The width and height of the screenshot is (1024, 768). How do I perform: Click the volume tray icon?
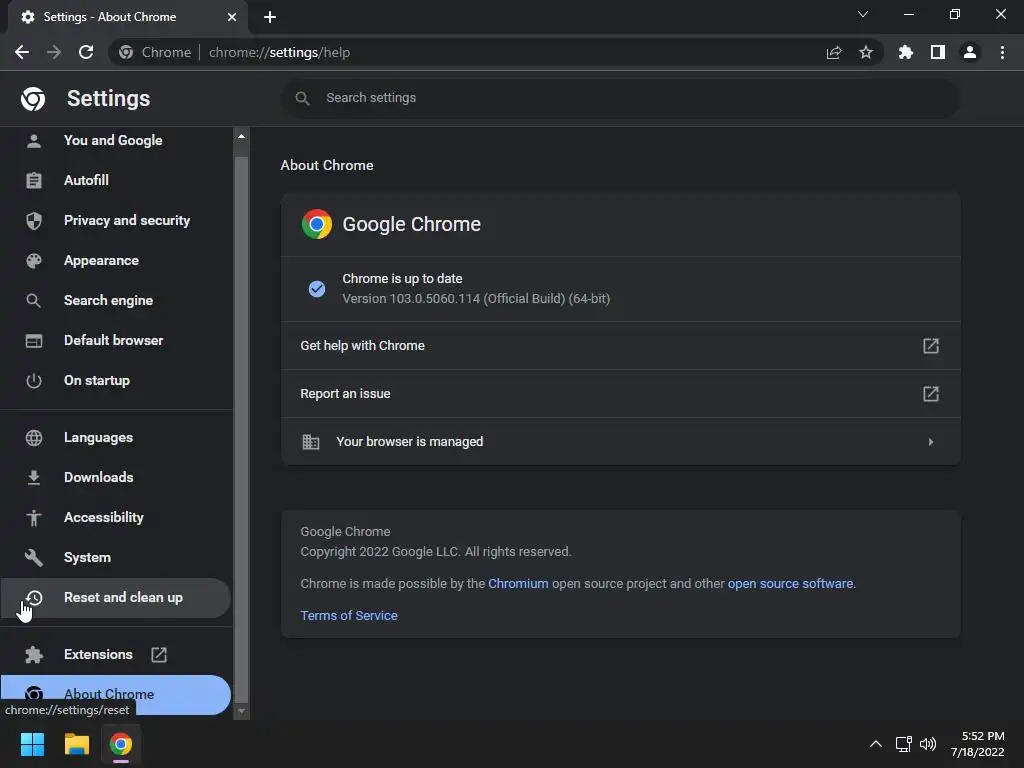click(928, 744)
